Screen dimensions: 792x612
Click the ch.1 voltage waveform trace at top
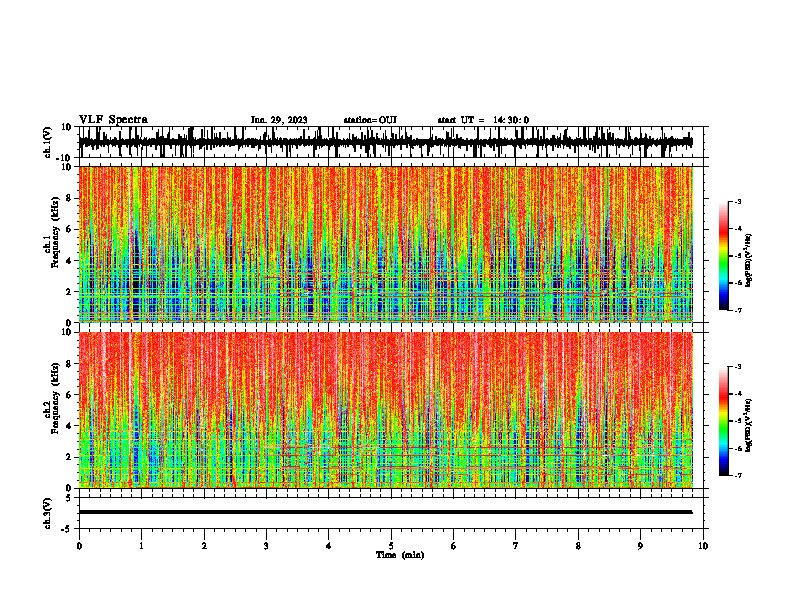(385, 142)
